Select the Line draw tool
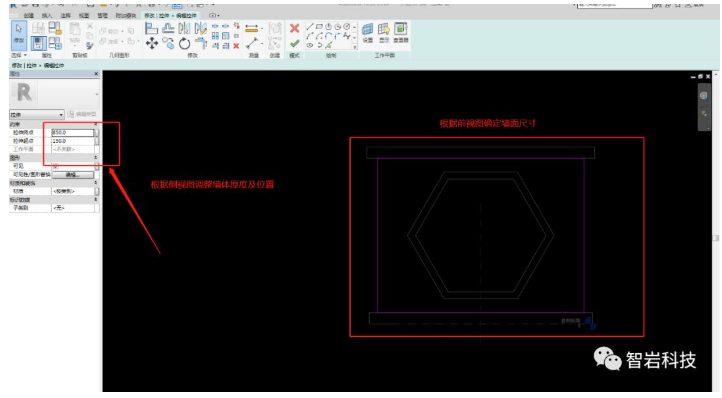The image size is (722, 398). pos(310,27)
